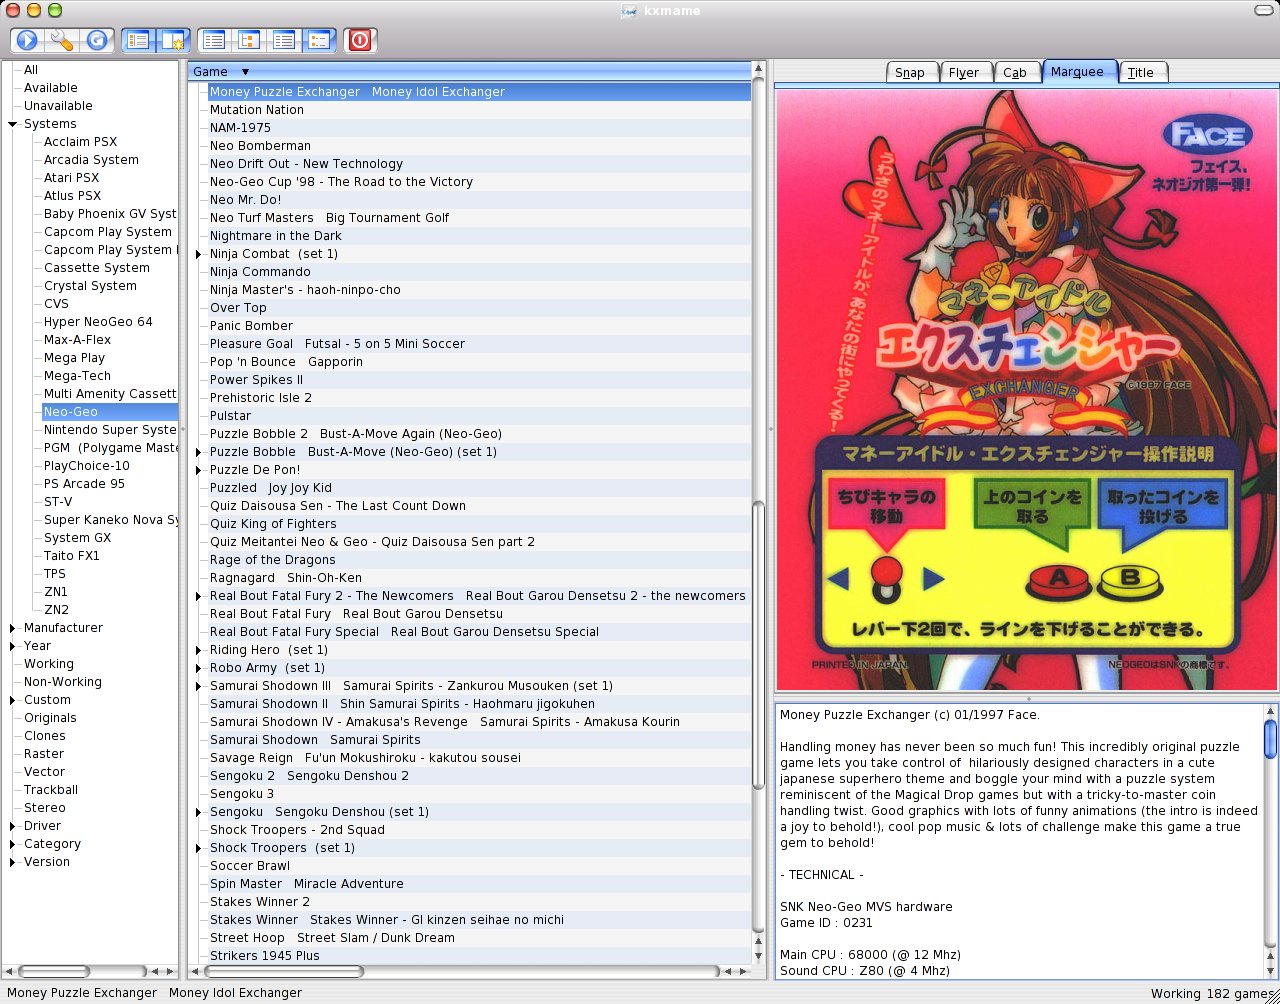Select Pulstar in game list
This screenshot has width=1280, height=1004.
[231, 416]
